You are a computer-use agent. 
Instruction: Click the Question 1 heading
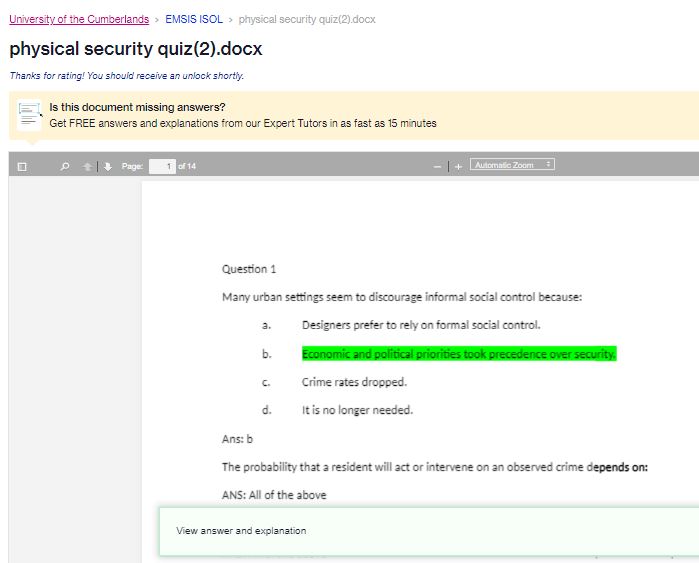tap(249, 269)
